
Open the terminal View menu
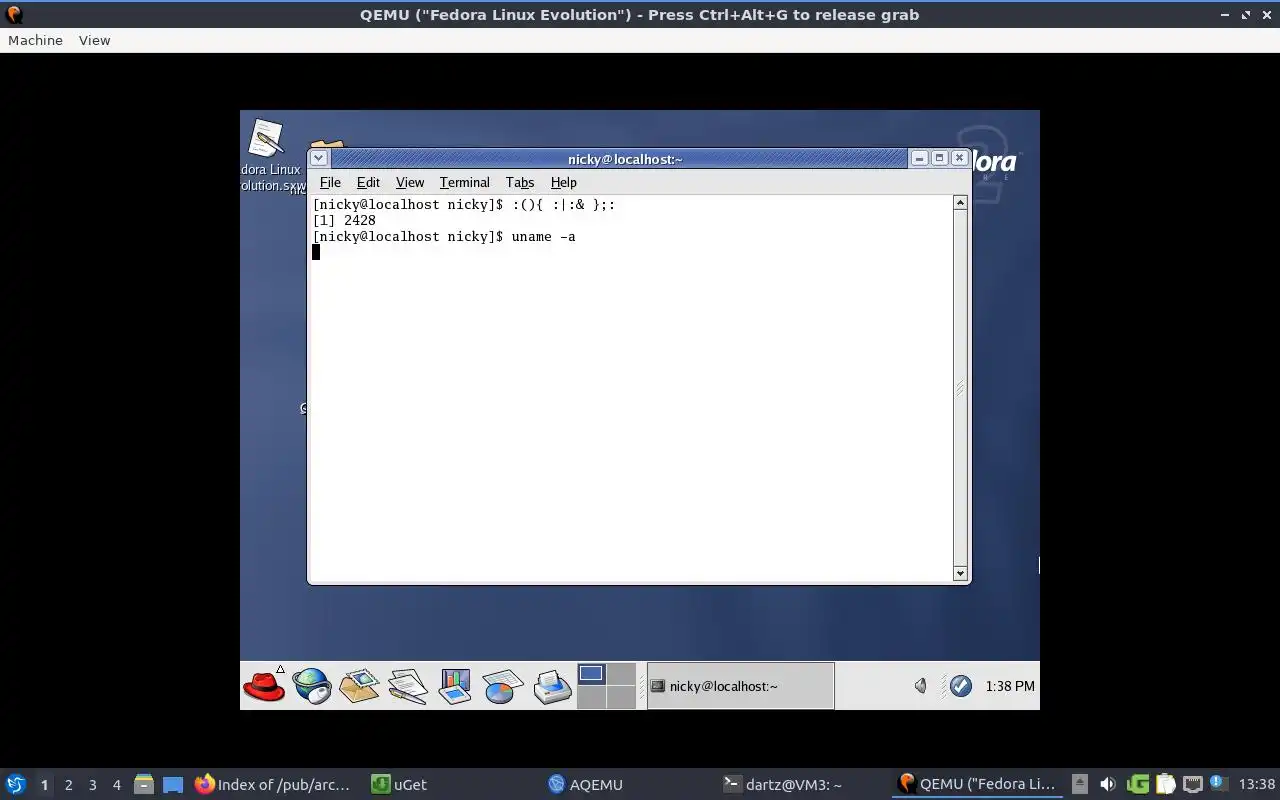[410, 182]
